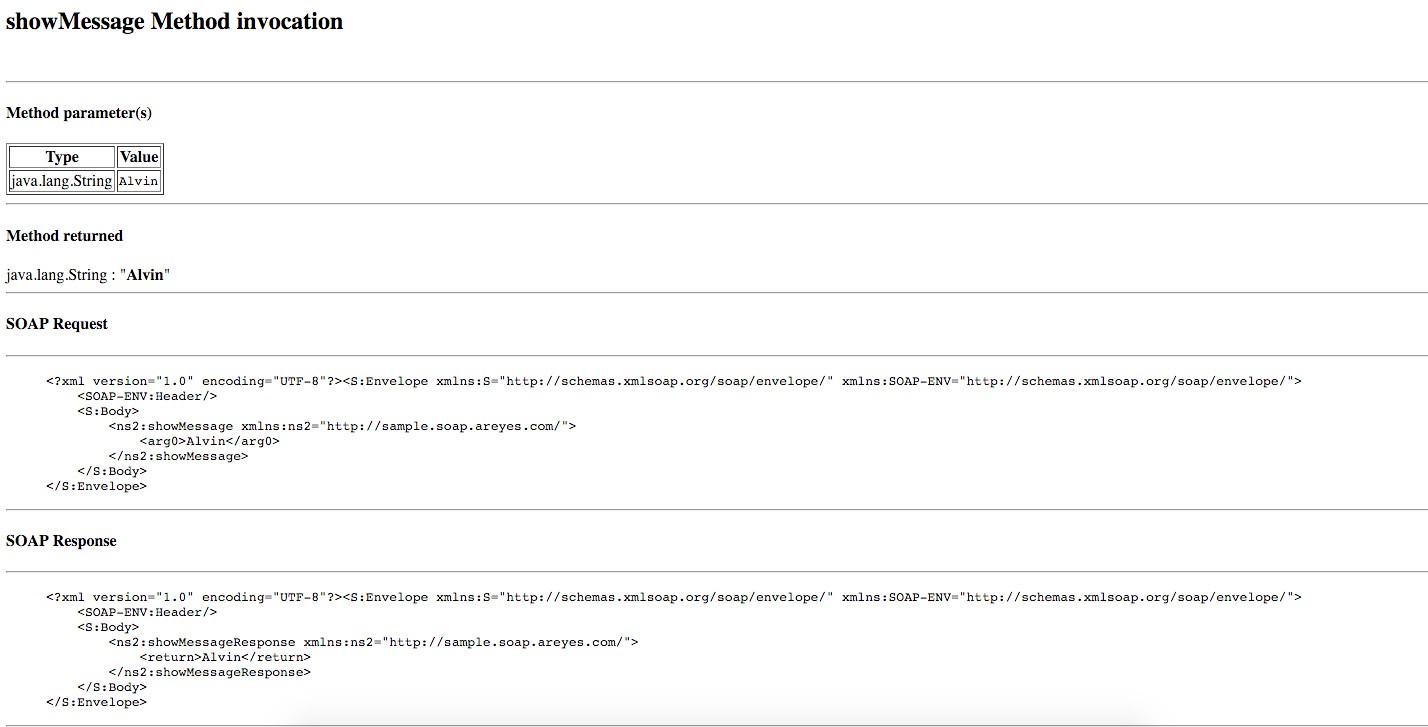The height and width of the screenshot is (727, 1428).
Task: Select the <arg0>Alvin</arg0> line
Action: coord(210,441)
